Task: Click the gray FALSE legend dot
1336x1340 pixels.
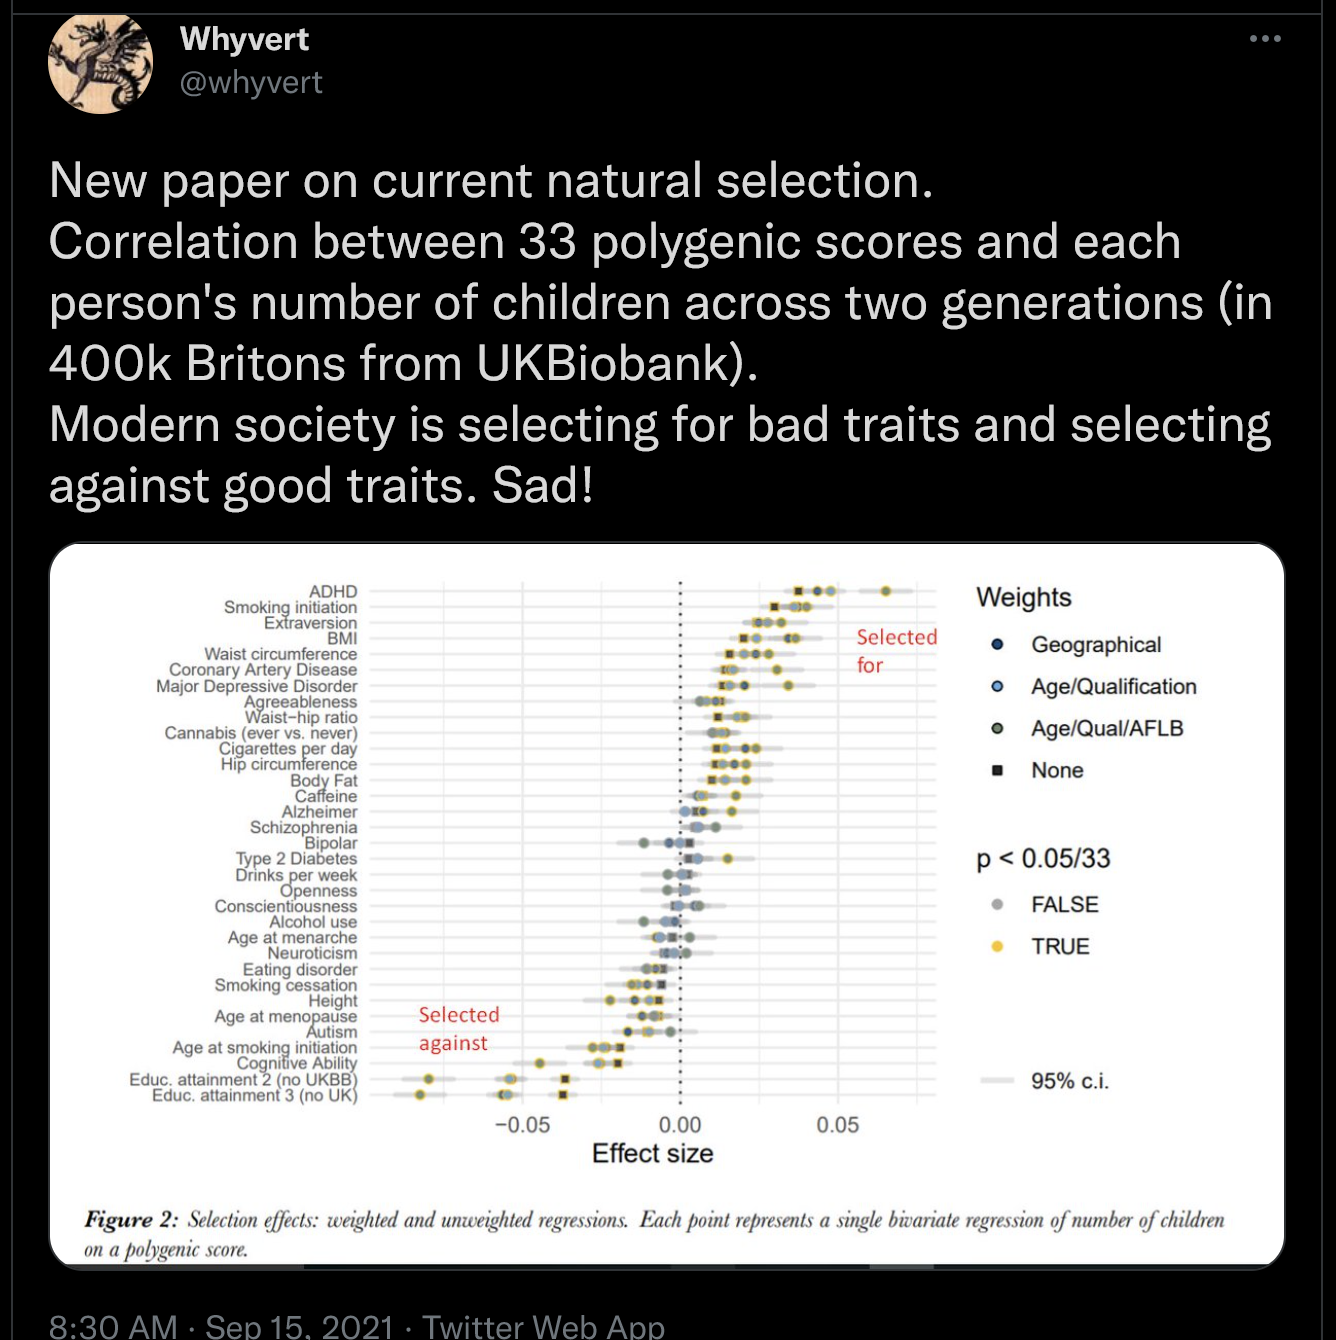Action: click(x=997, y=905)
